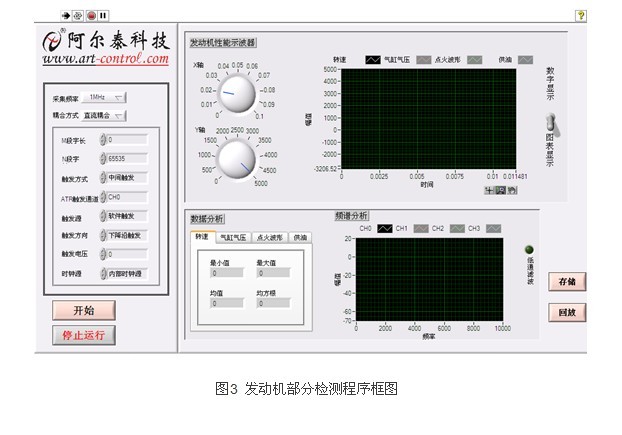Screen dimensions: 622x435
Task: Select the zoom tool in the graph palette
Action: point(501,189)
